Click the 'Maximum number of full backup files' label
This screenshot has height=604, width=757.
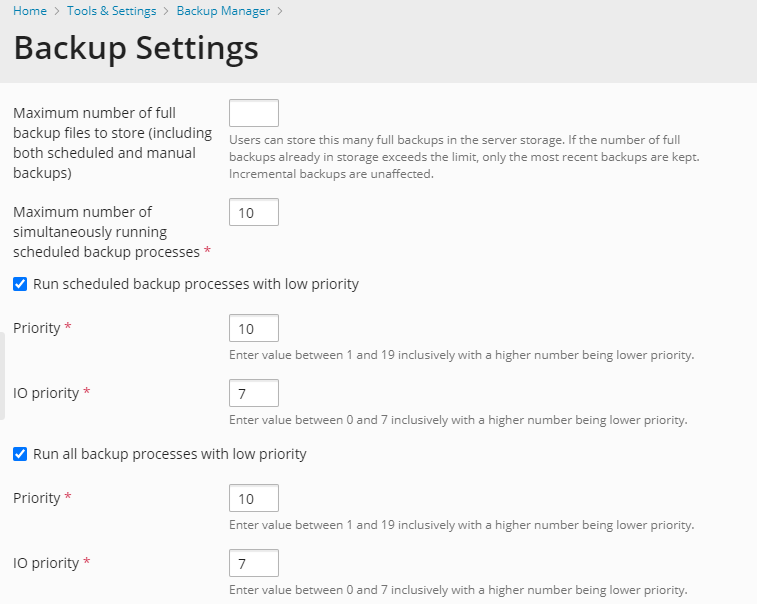tap(112, 143)
